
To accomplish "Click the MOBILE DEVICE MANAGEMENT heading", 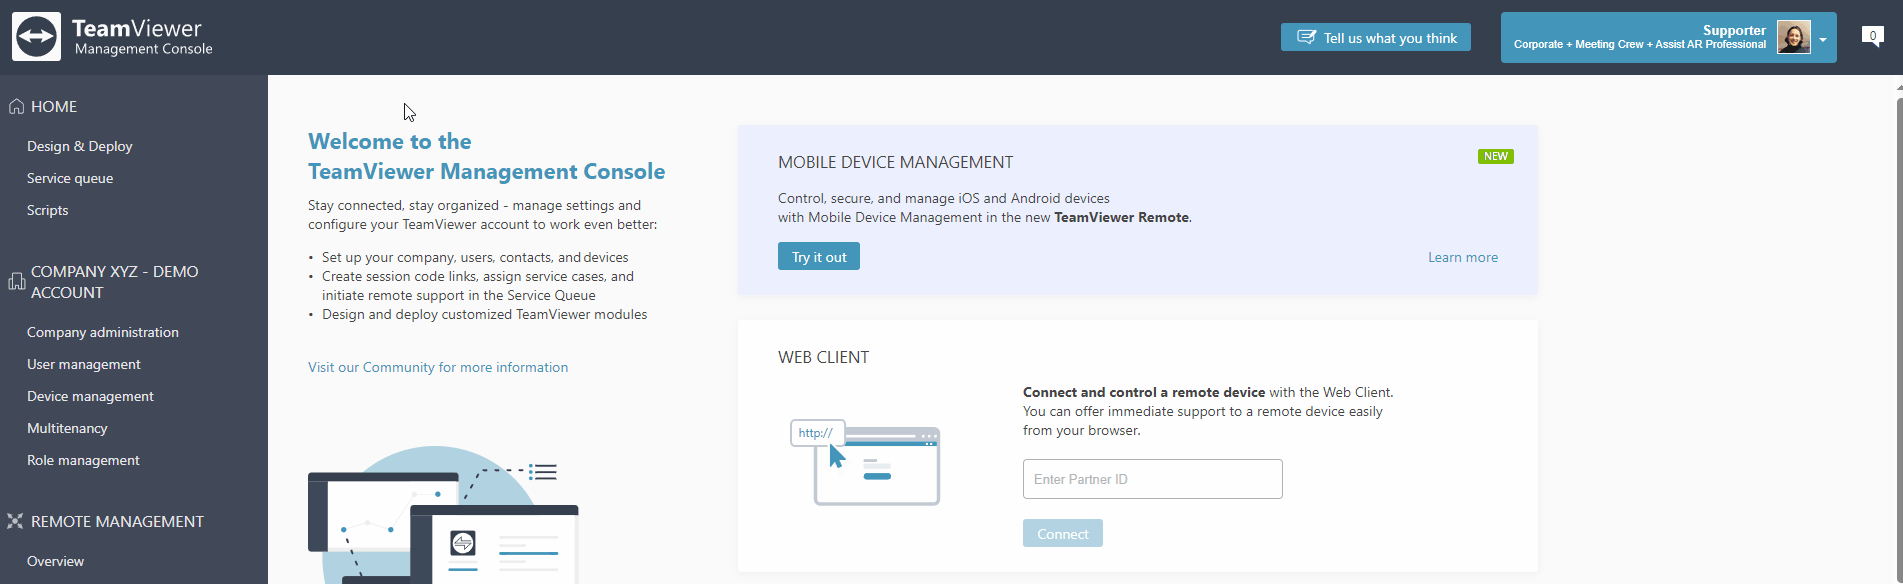I will (896, 162).
